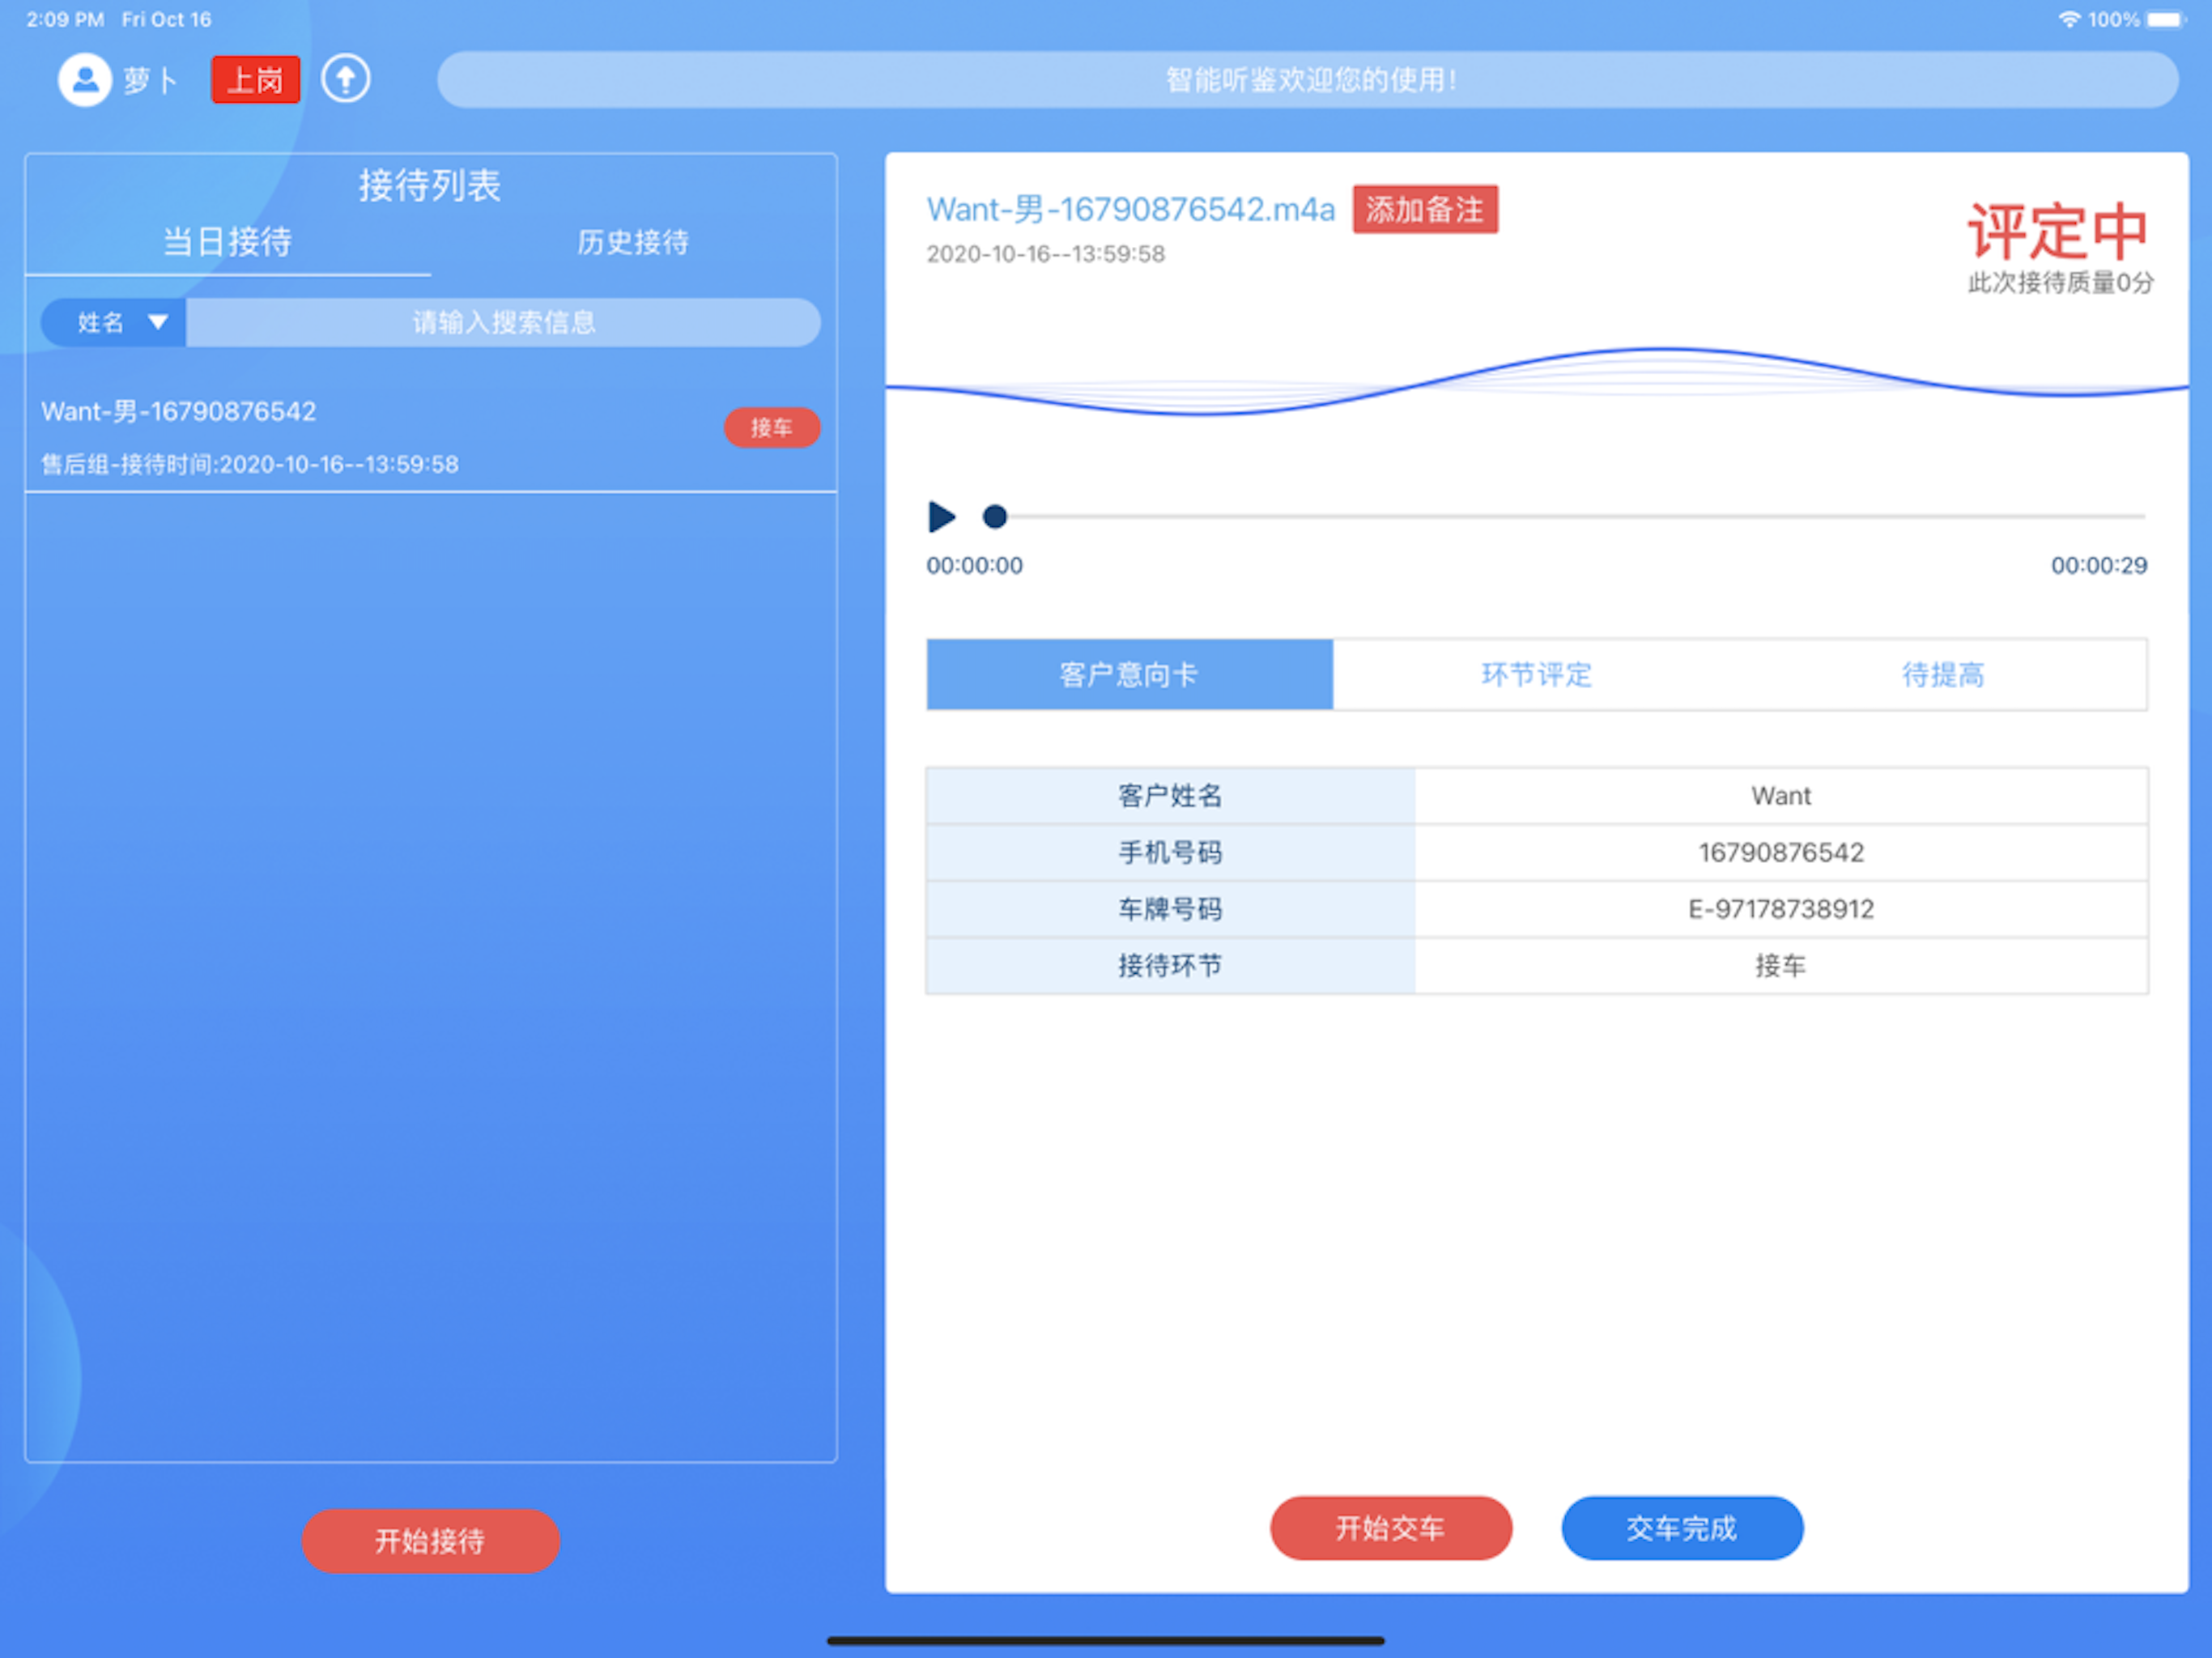Select the 待提高 tab
The image size is (2212, 1658).
point(1943,675)
